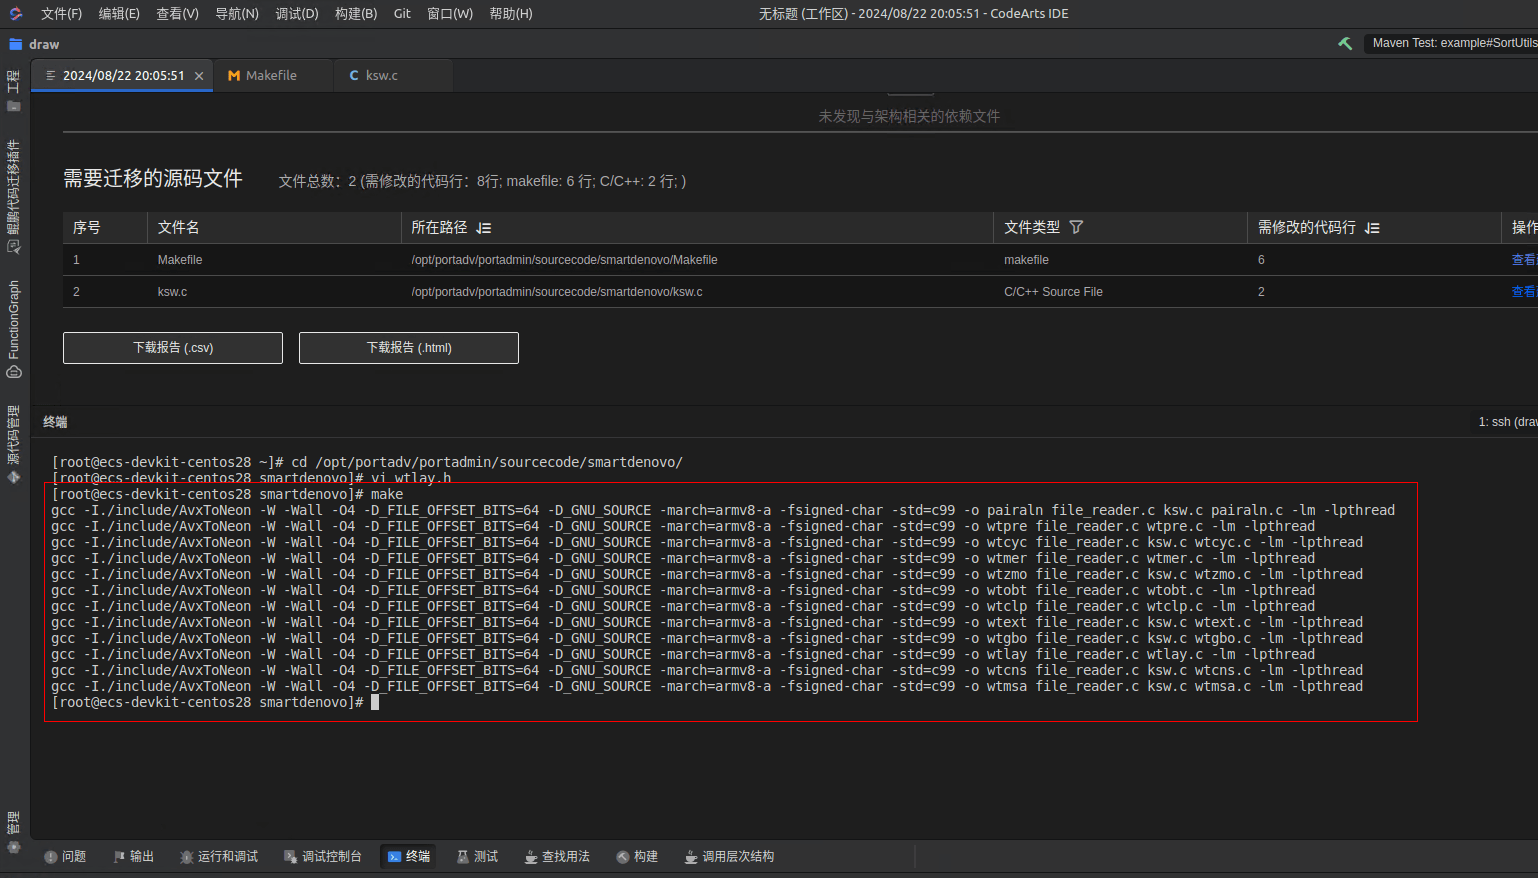Image resolution: width=1538 pixels, height=878 pixels.
Task: Open the 输出 output panel
Action: tap(134, 856)
